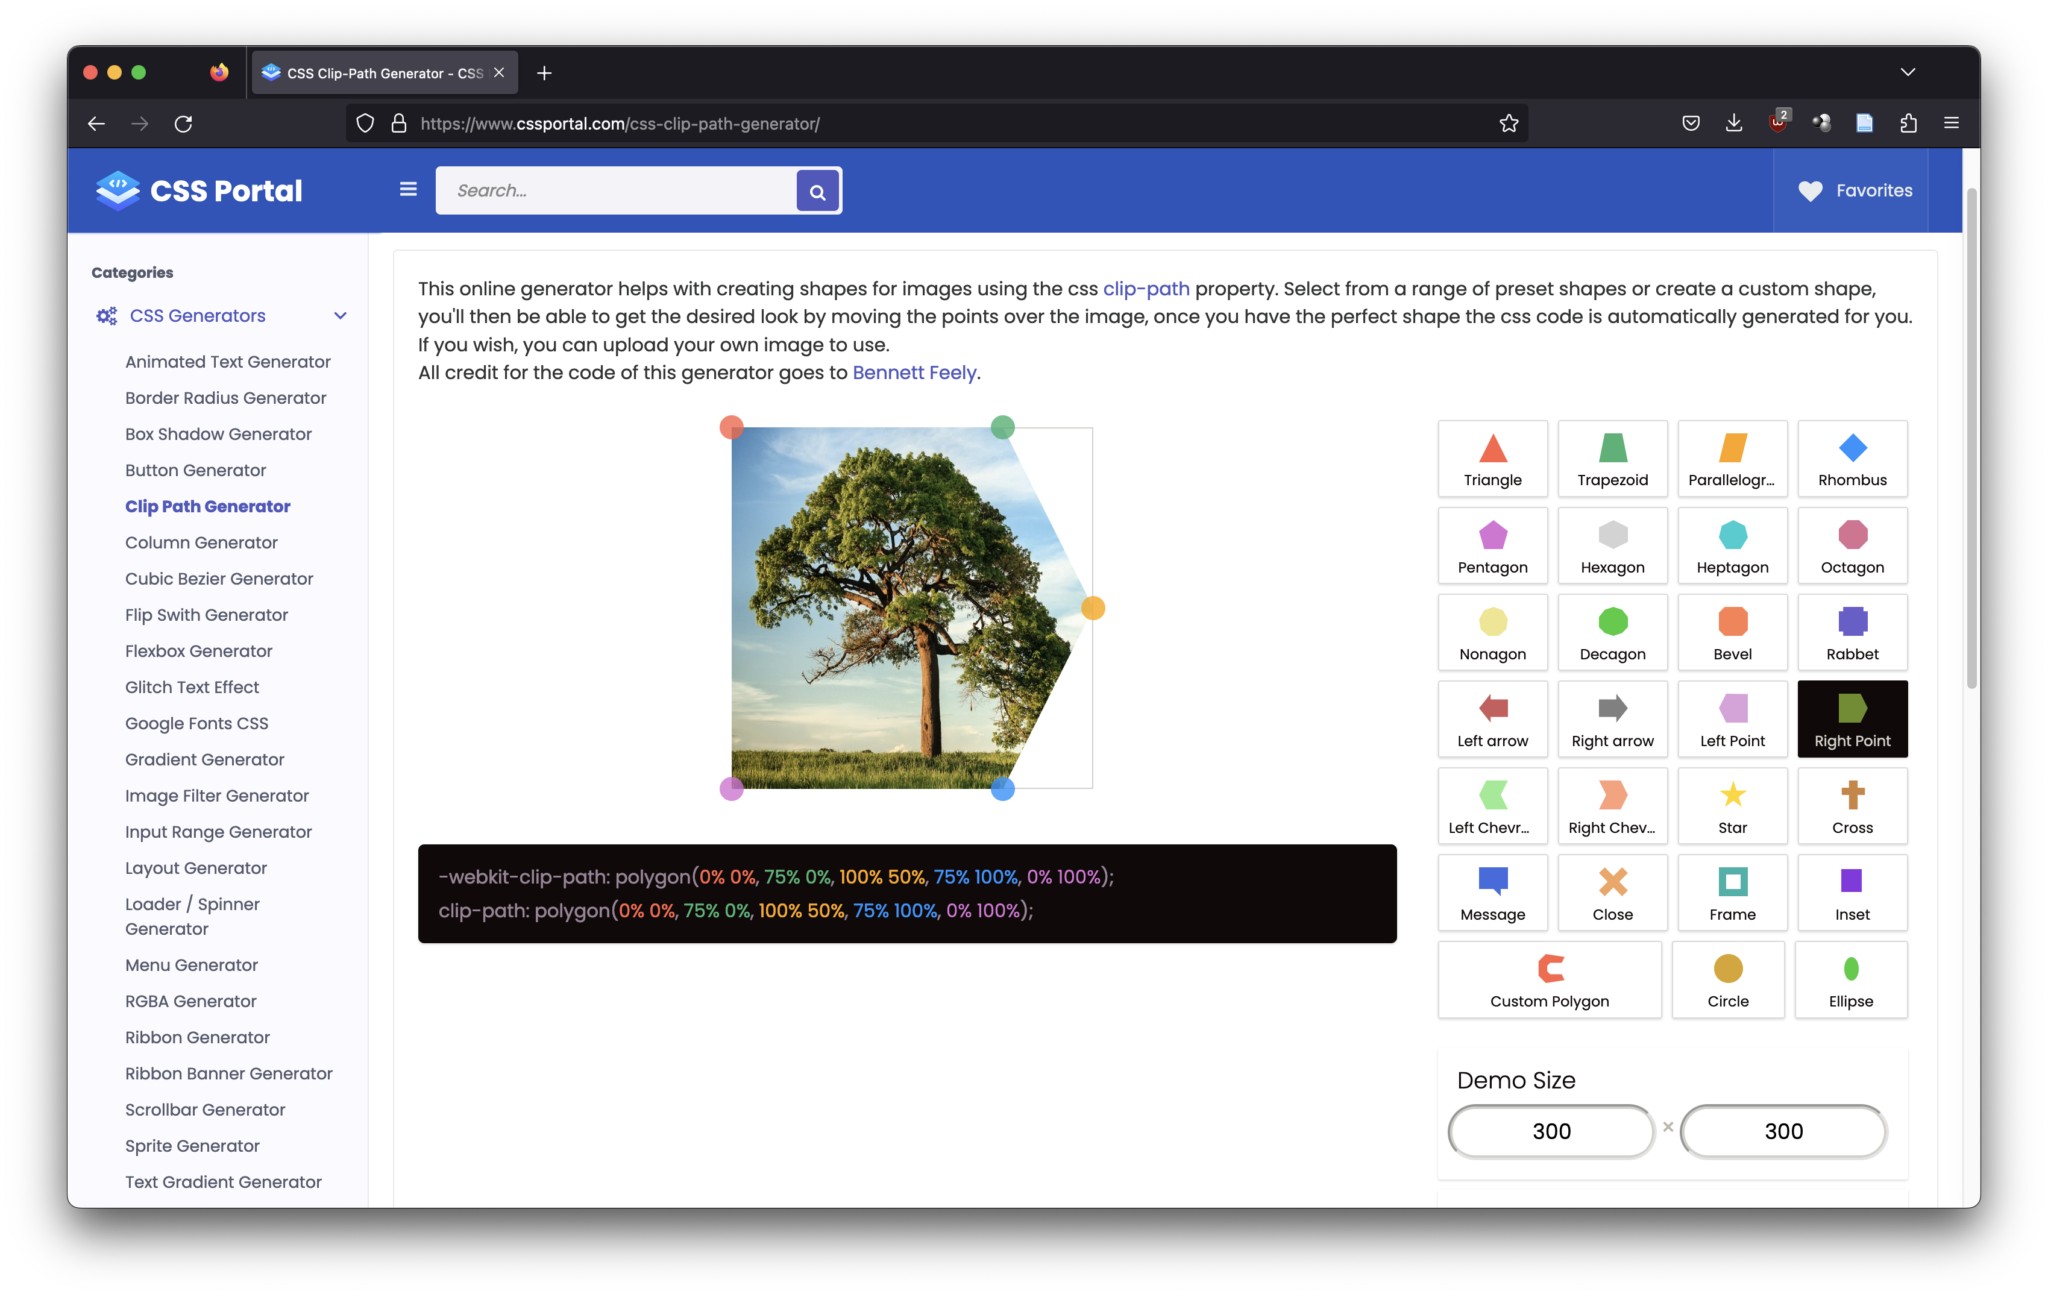The width and height of the screenshot is (2048, 1297).
Task: Select the Message shape preset
Action: (x=1492, y=894)
